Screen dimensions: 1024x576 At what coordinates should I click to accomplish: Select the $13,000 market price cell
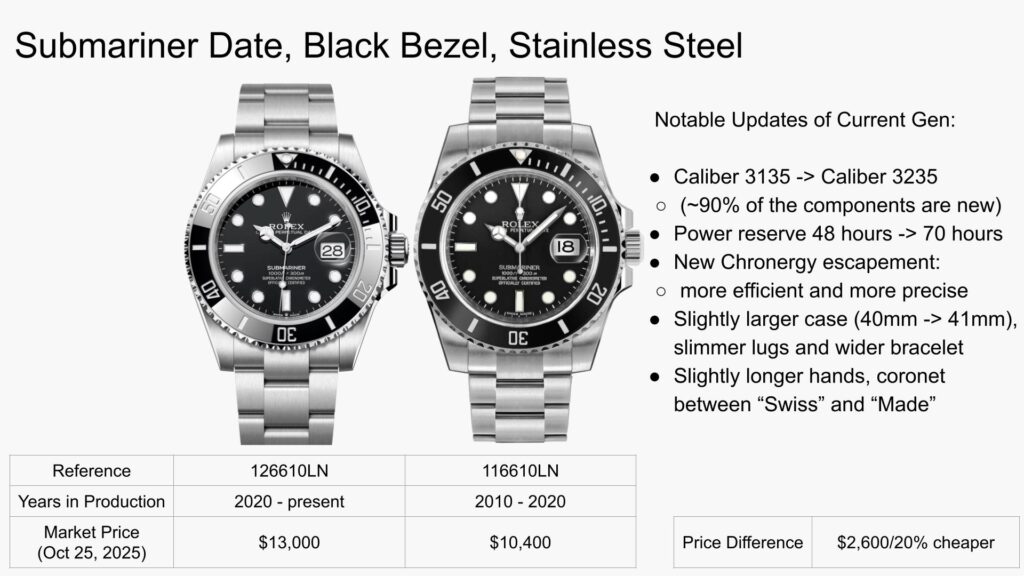point(289,542)
